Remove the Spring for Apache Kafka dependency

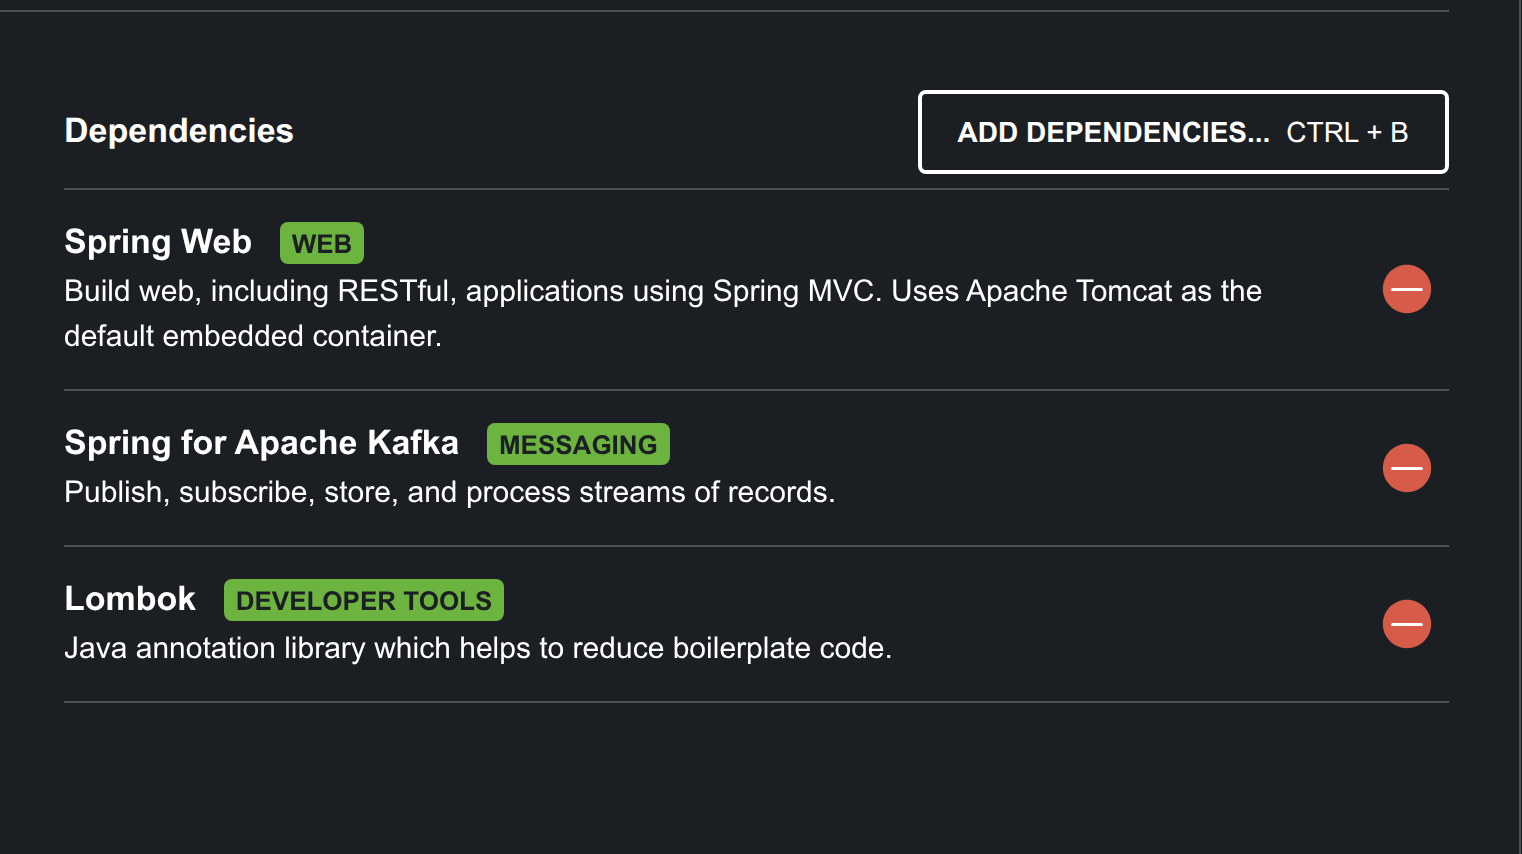(1406, 468)
